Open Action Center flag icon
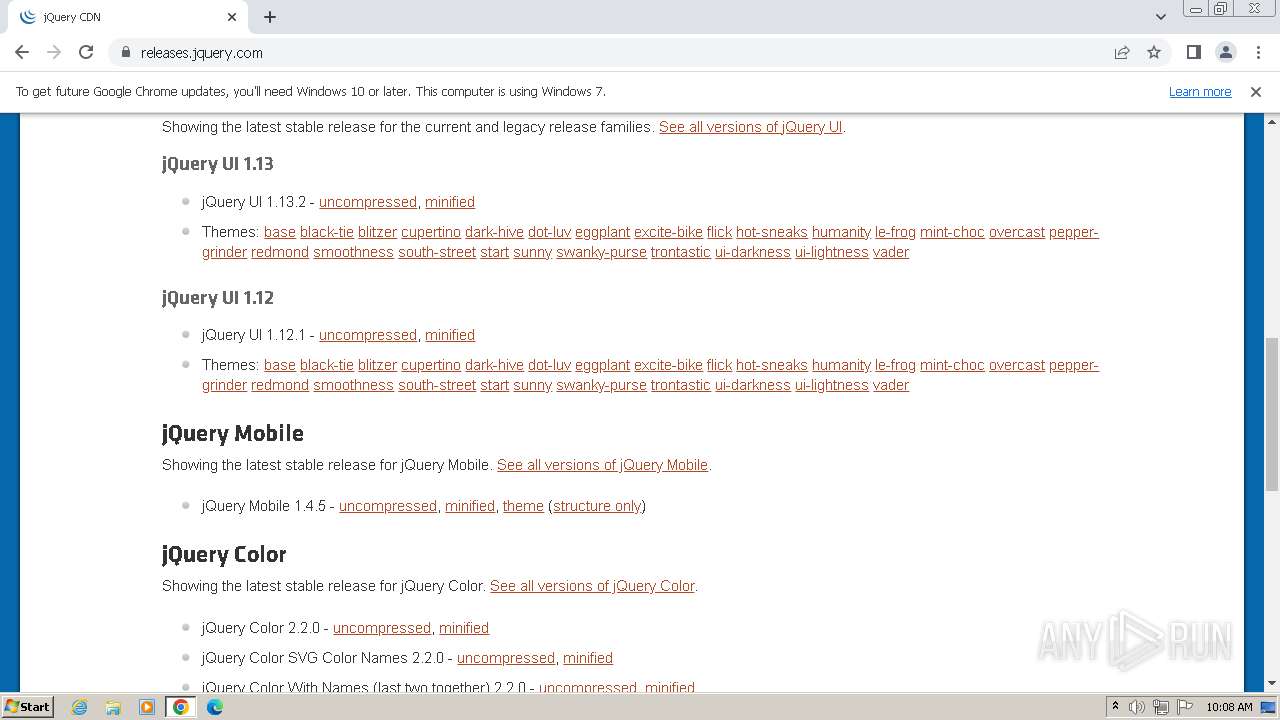Screen dimensions: 1280x720 coord(1185,707)
